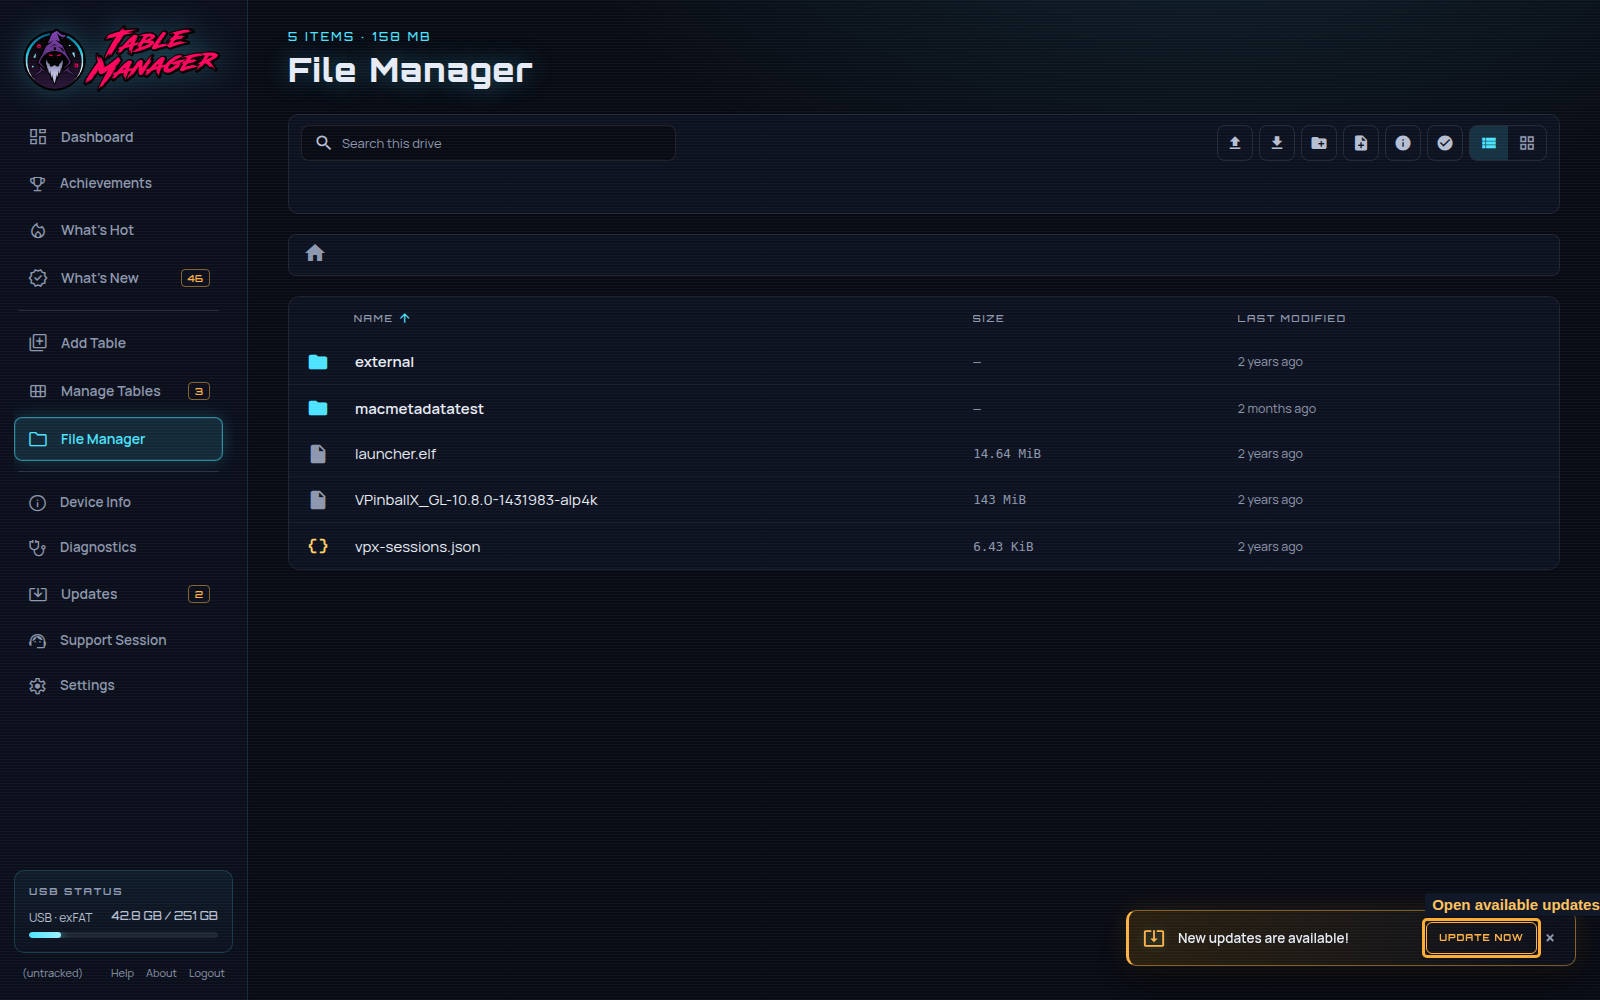Image resolution: width=1600 pixels, height=1000 pixels.
Task: Click the checkmark select toolbar icon
Action: click(1445, 143)
